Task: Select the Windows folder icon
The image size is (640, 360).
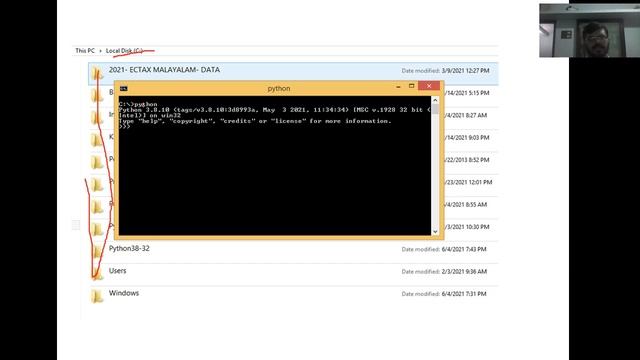Action: tap(97, 296)
